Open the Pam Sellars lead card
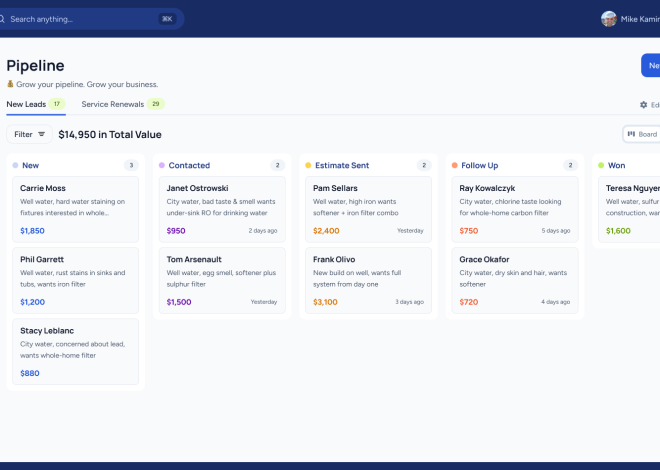This screenshot has width=660, height=470. click(x=368, y=210)
